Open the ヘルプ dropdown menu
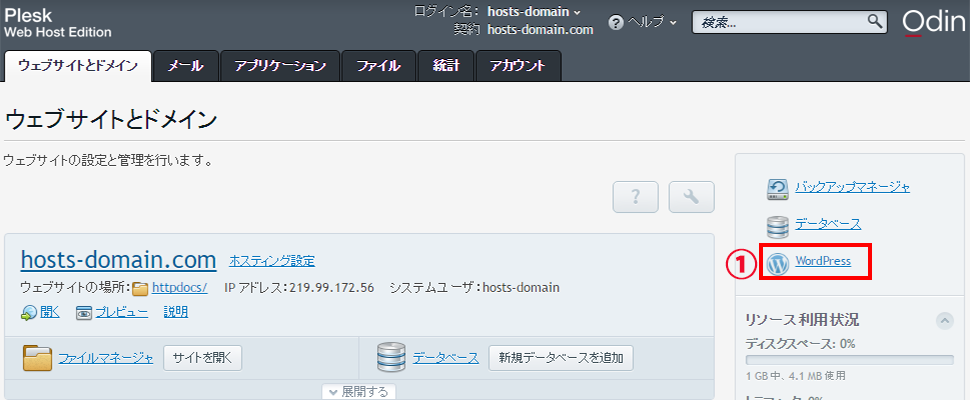 [653, 22]
